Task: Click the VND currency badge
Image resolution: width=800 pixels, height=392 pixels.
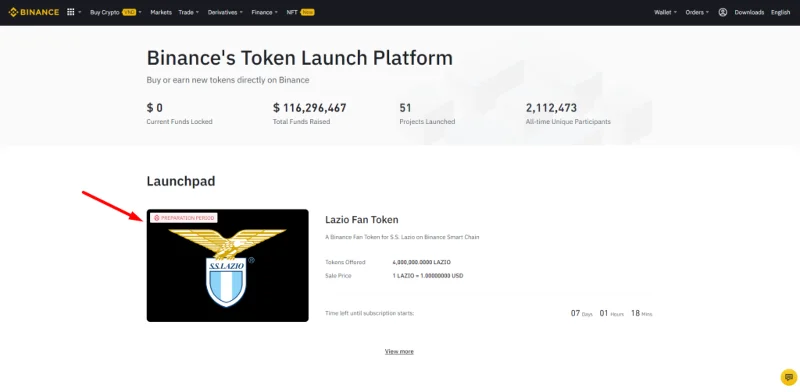Action: (129, 12)
